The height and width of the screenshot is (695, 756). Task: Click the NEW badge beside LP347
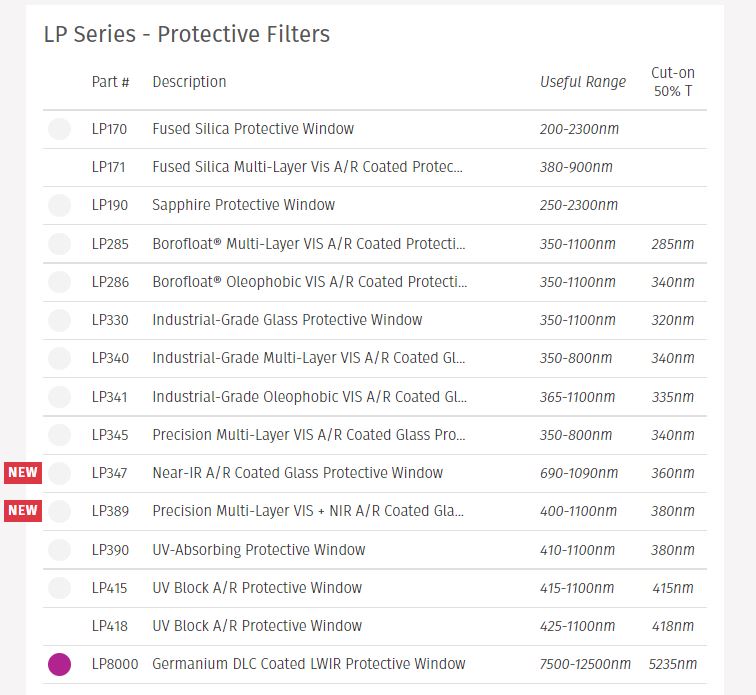(23, 473)
